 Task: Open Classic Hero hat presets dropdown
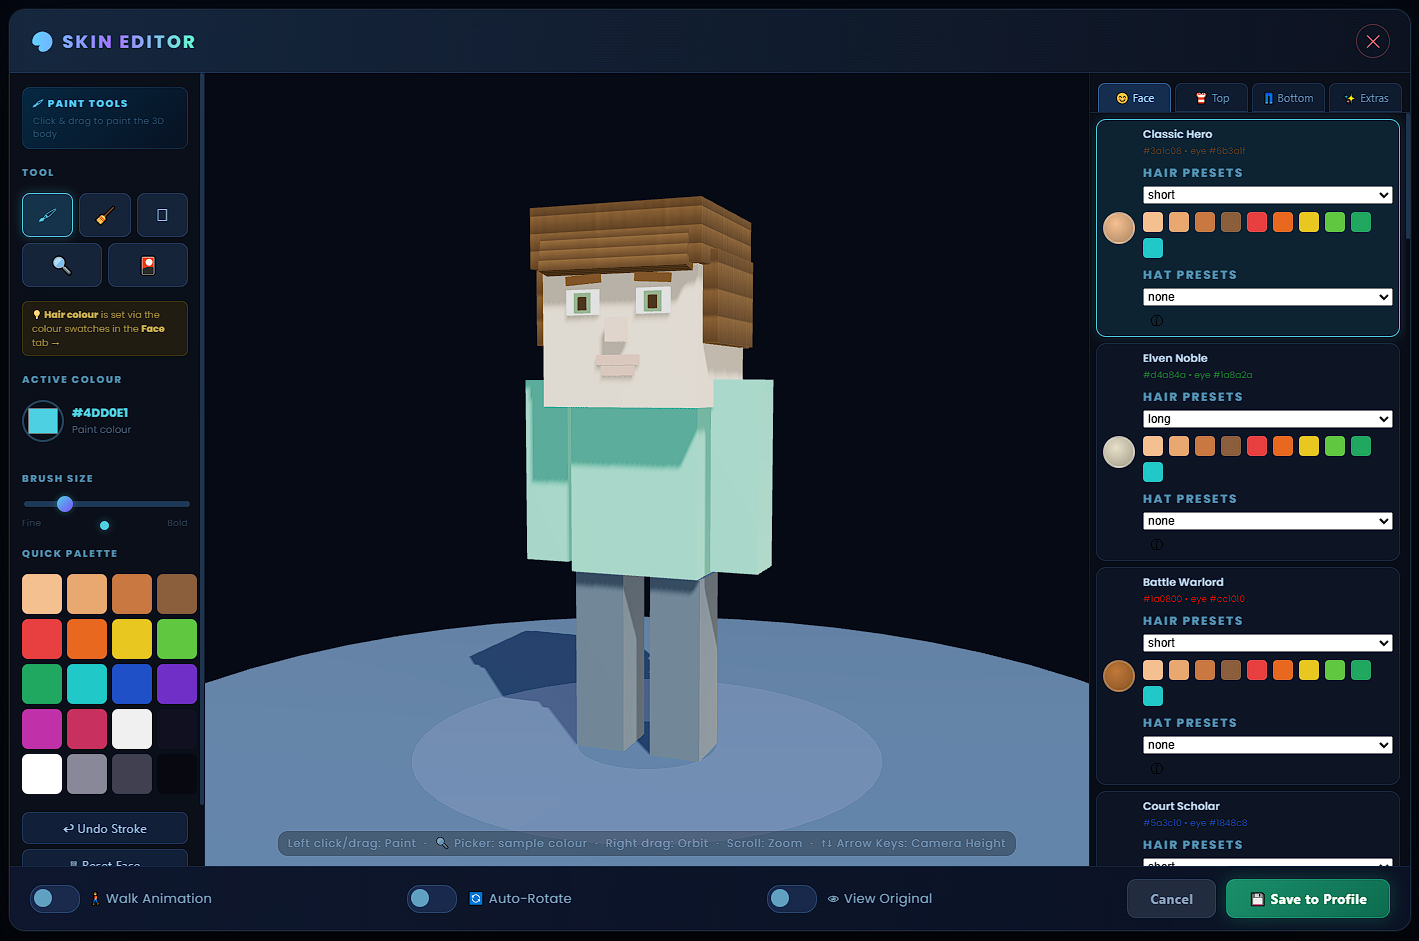click(1268, 297)
